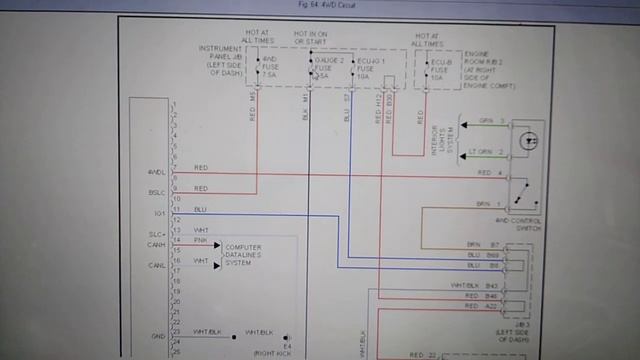Click the arrow on the PNK CANH line

pyautogui.click(x=217, y=245)
